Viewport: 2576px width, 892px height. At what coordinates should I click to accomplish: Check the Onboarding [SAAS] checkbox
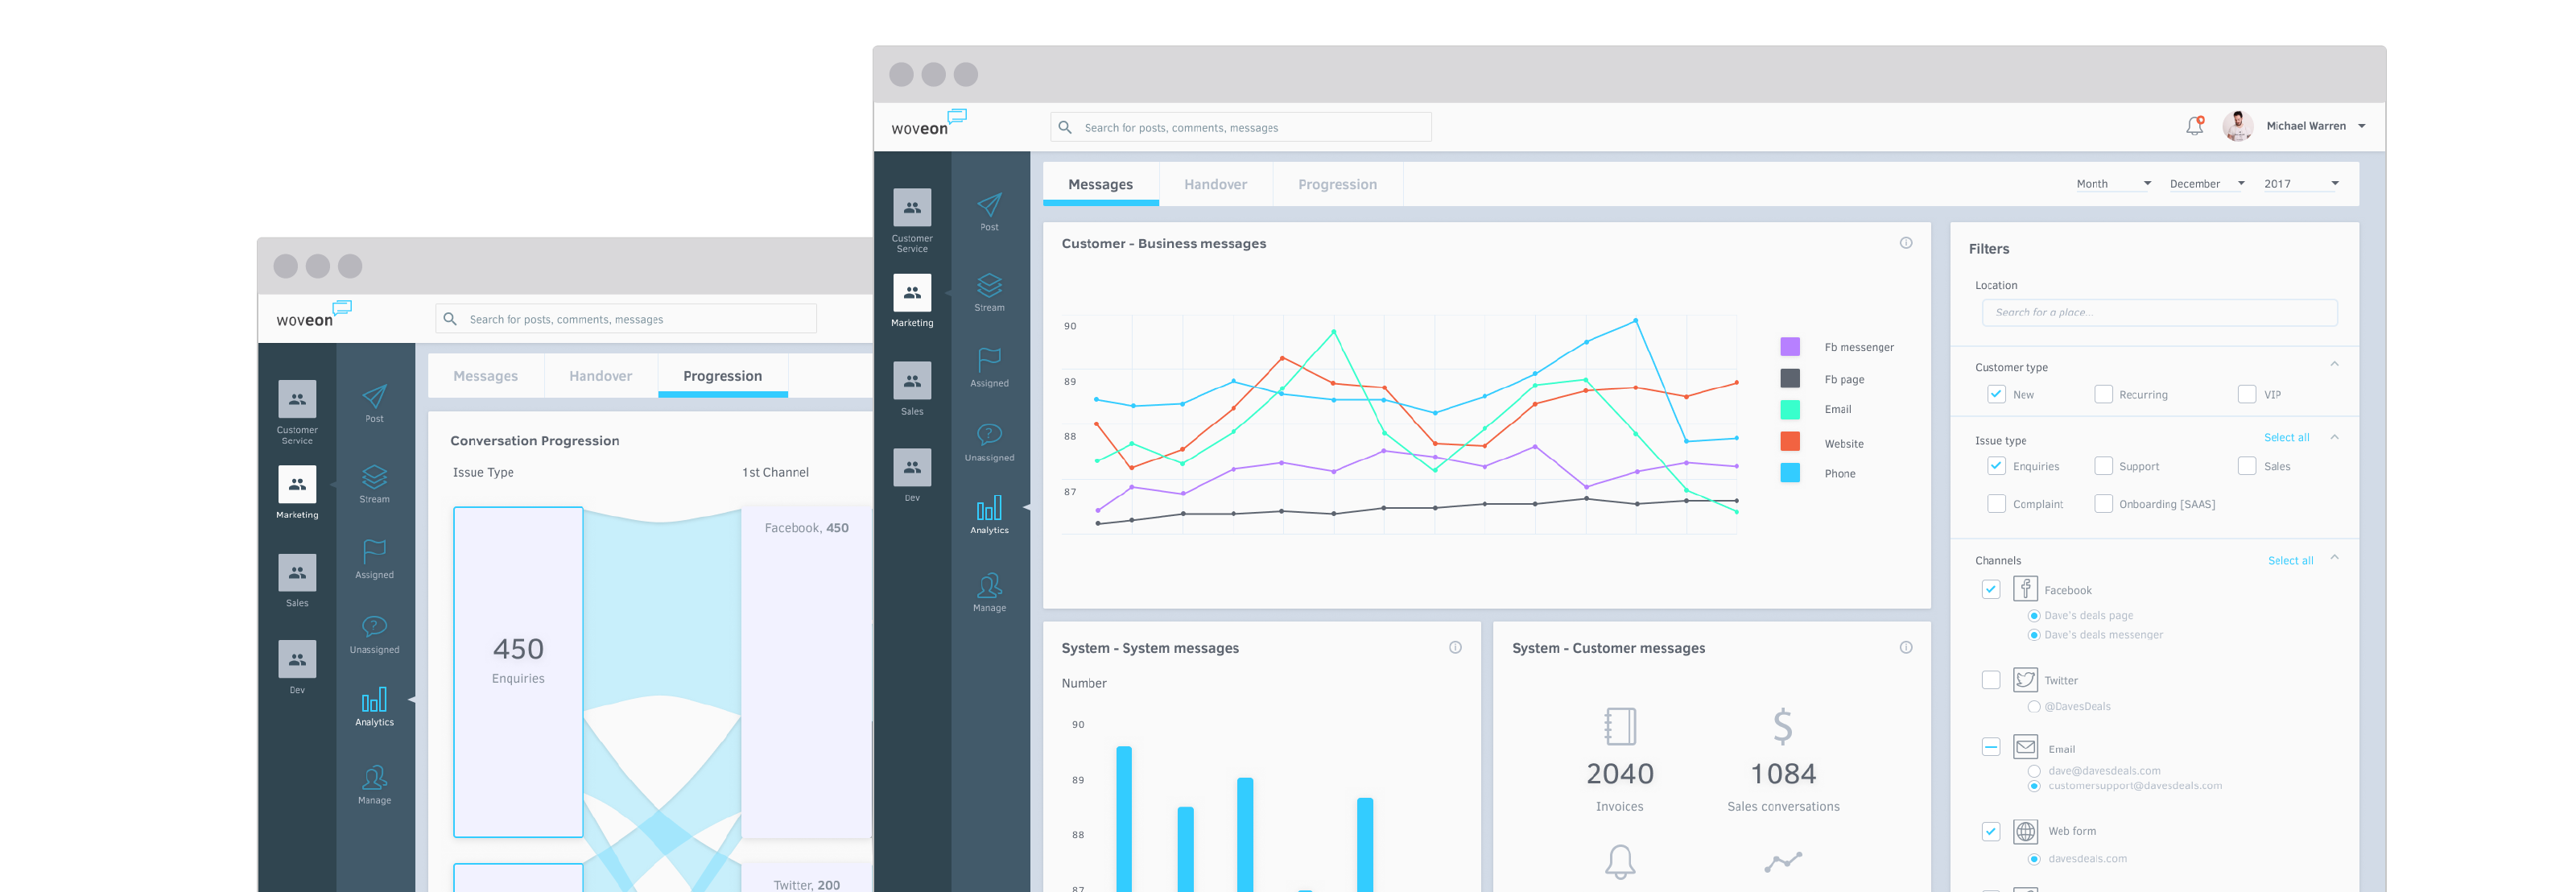(x=2103, y=504)
